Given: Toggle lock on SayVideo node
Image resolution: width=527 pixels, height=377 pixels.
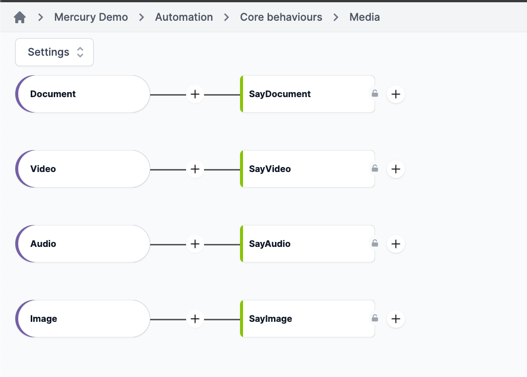Looking at the screenshot, I should tap(375, 168).
